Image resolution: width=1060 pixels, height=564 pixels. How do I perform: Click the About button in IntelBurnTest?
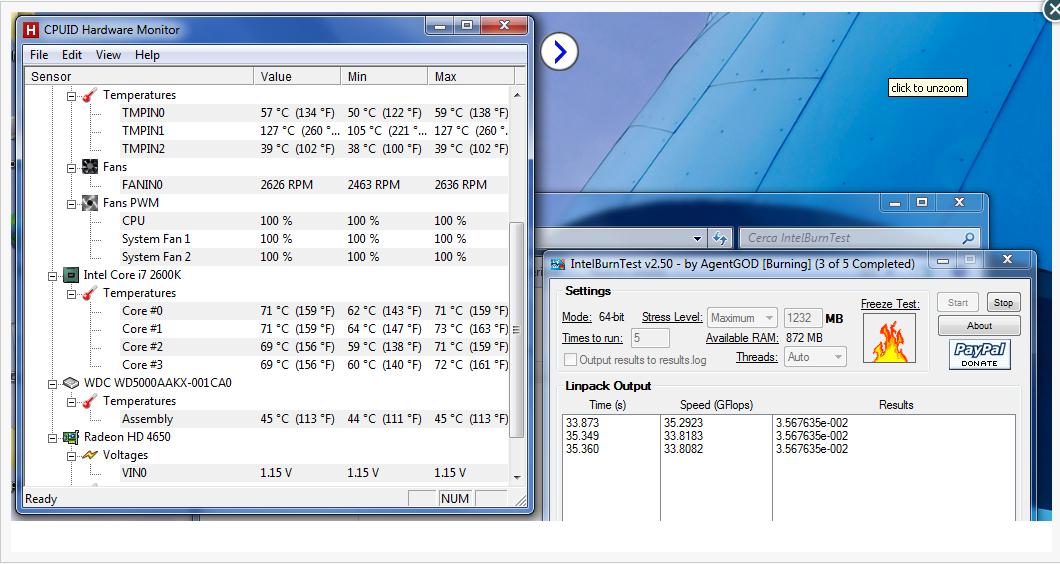click(x=979, y=325)
